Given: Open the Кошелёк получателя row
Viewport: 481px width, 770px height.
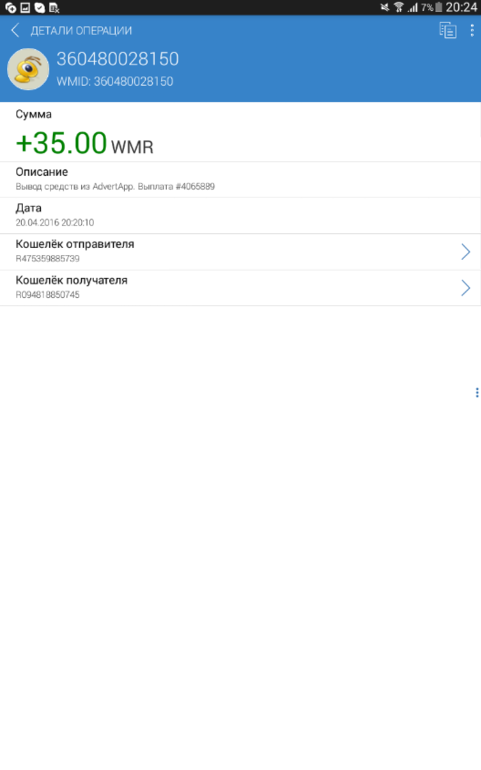Looking at the screenshot, I should click(x=240, y=288).
